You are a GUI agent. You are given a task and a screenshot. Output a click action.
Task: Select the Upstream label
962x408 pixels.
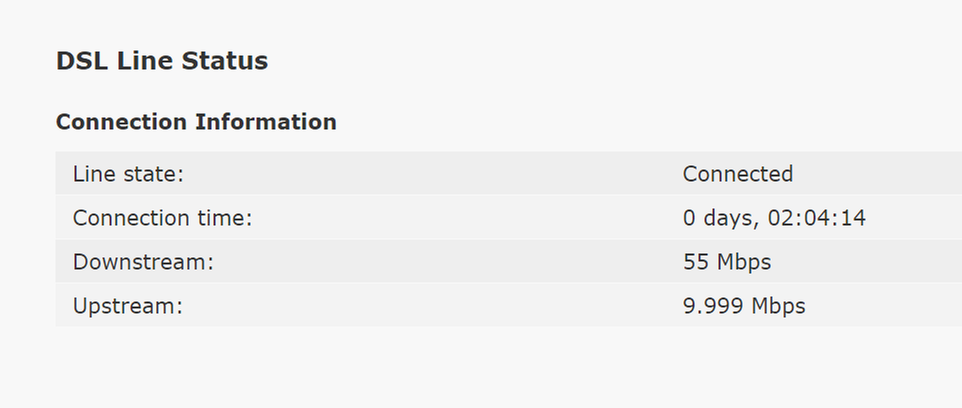click(x=128, y=306)
